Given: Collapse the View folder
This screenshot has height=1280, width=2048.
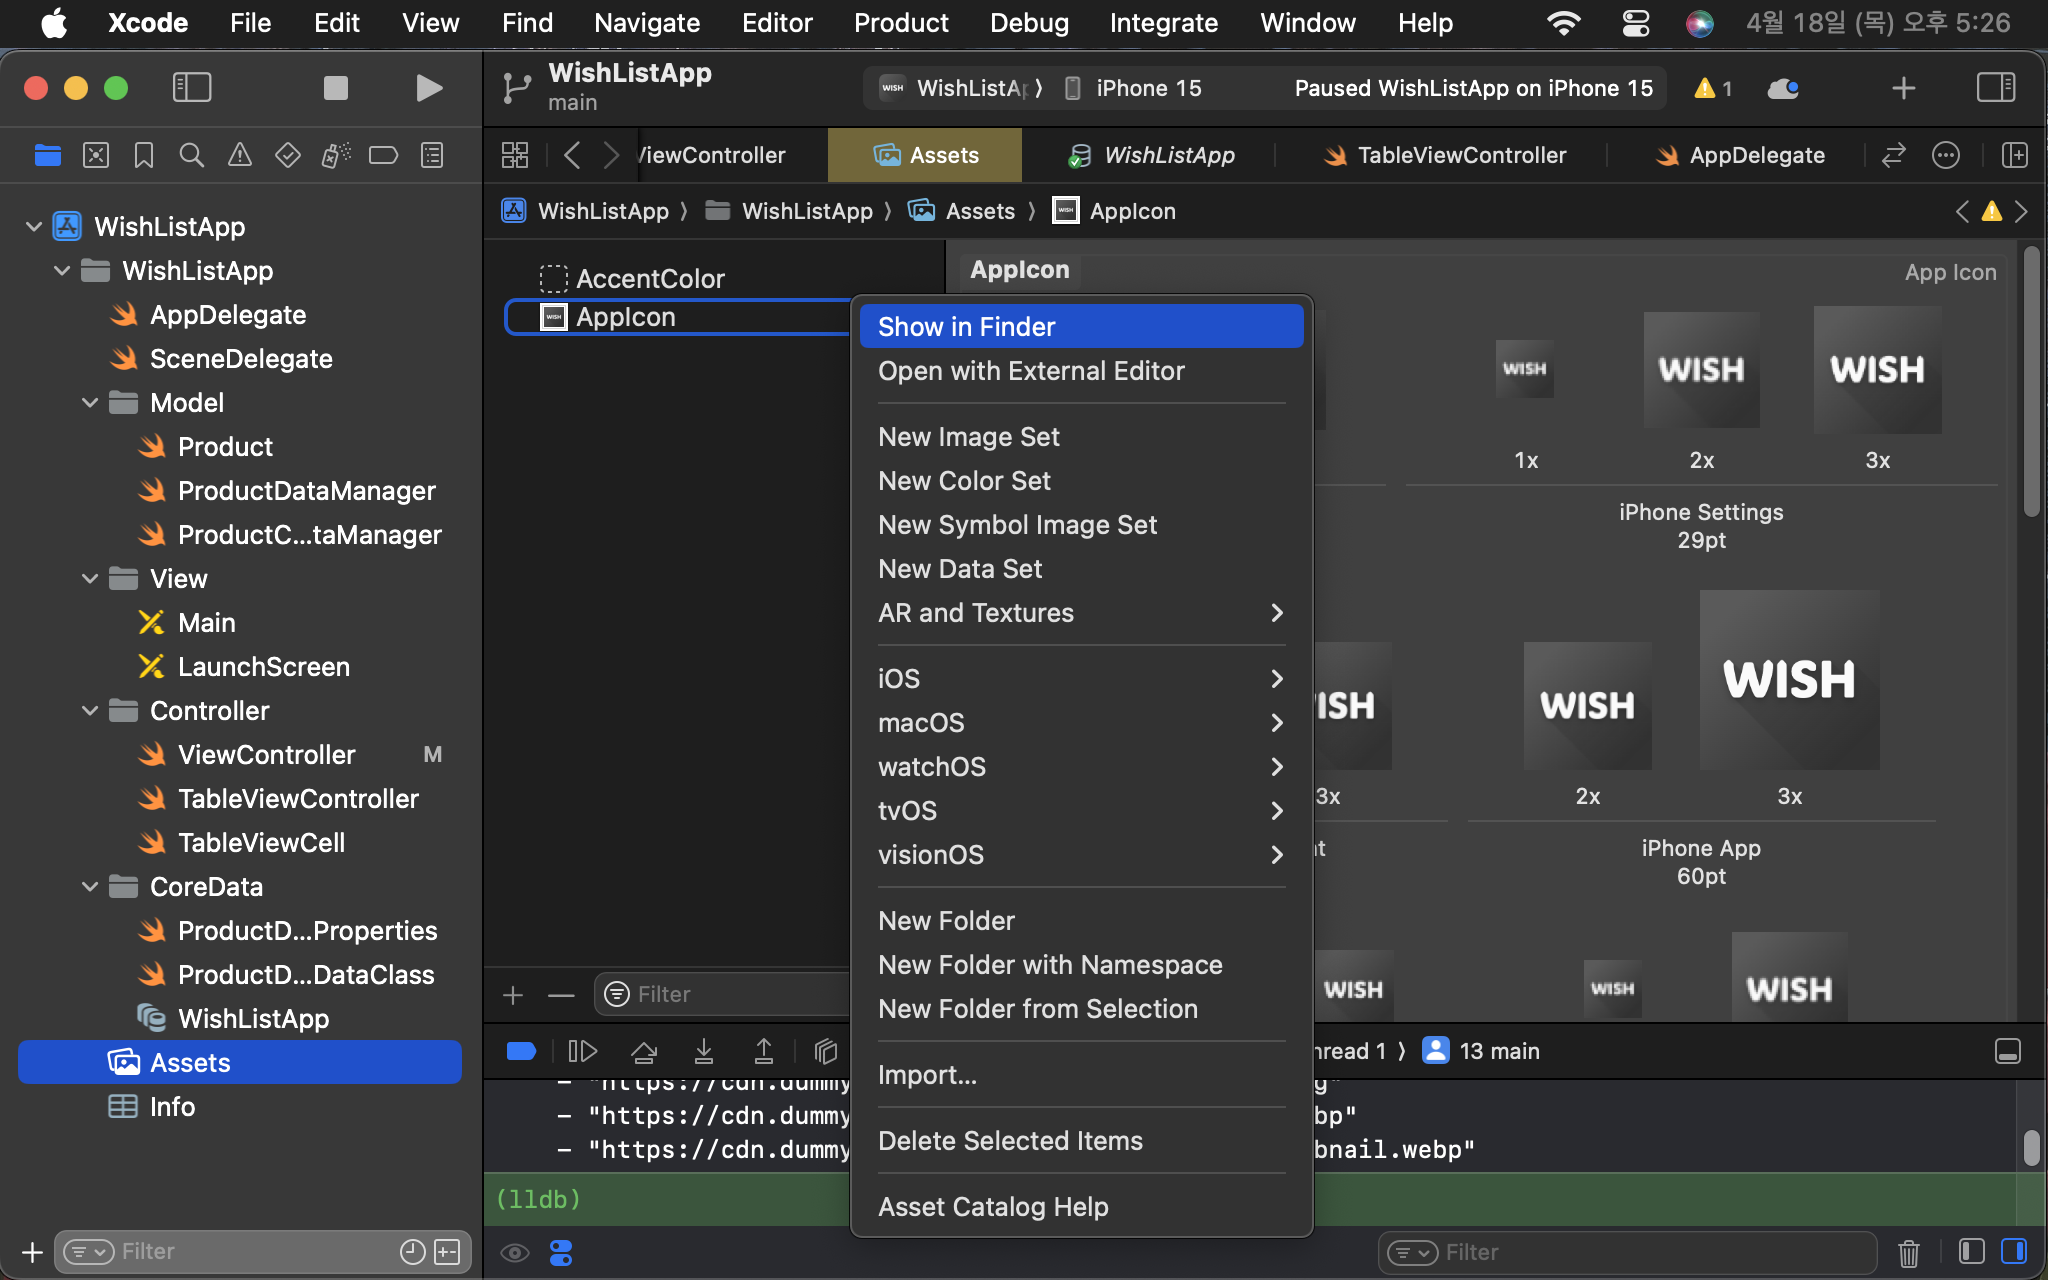Looking at the screenshot, I should click(x=89, y=579).
